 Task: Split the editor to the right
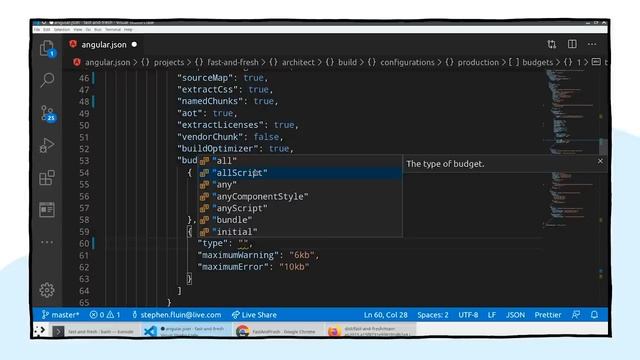click(x=572, y=44)
